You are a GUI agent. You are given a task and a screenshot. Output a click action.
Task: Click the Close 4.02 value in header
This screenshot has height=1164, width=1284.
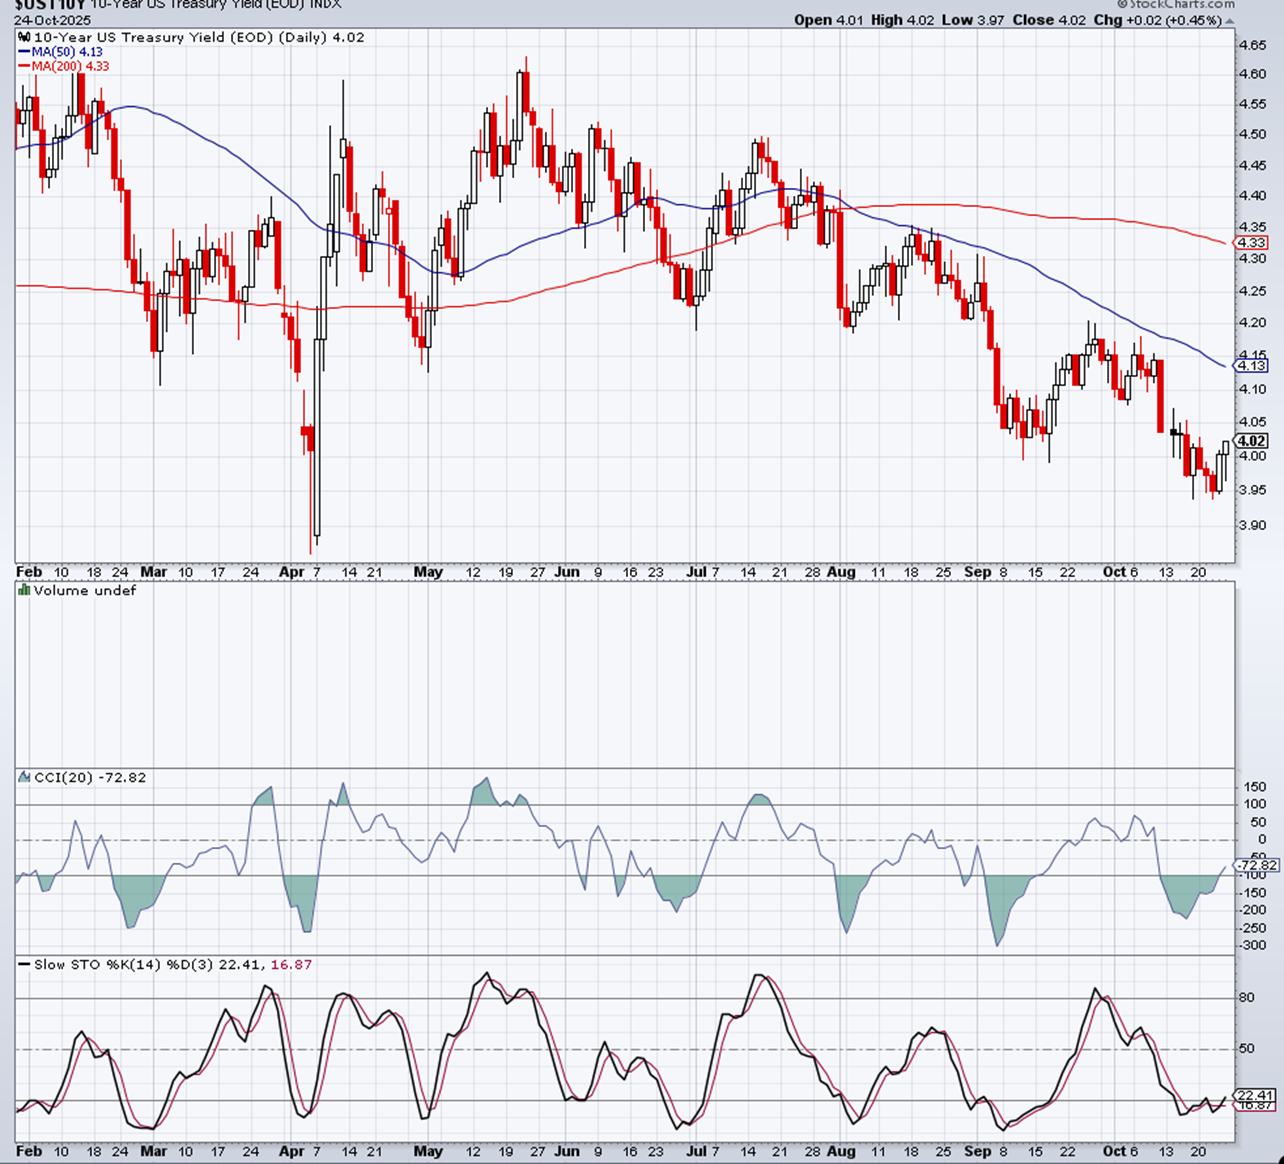click(x=1053, y=20)
